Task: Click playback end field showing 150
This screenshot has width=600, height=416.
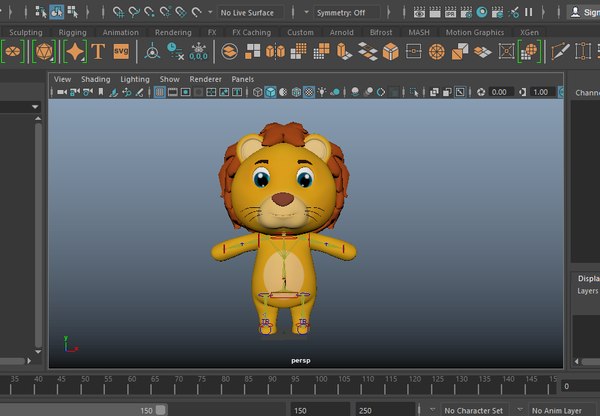Action: coord(320,410)
